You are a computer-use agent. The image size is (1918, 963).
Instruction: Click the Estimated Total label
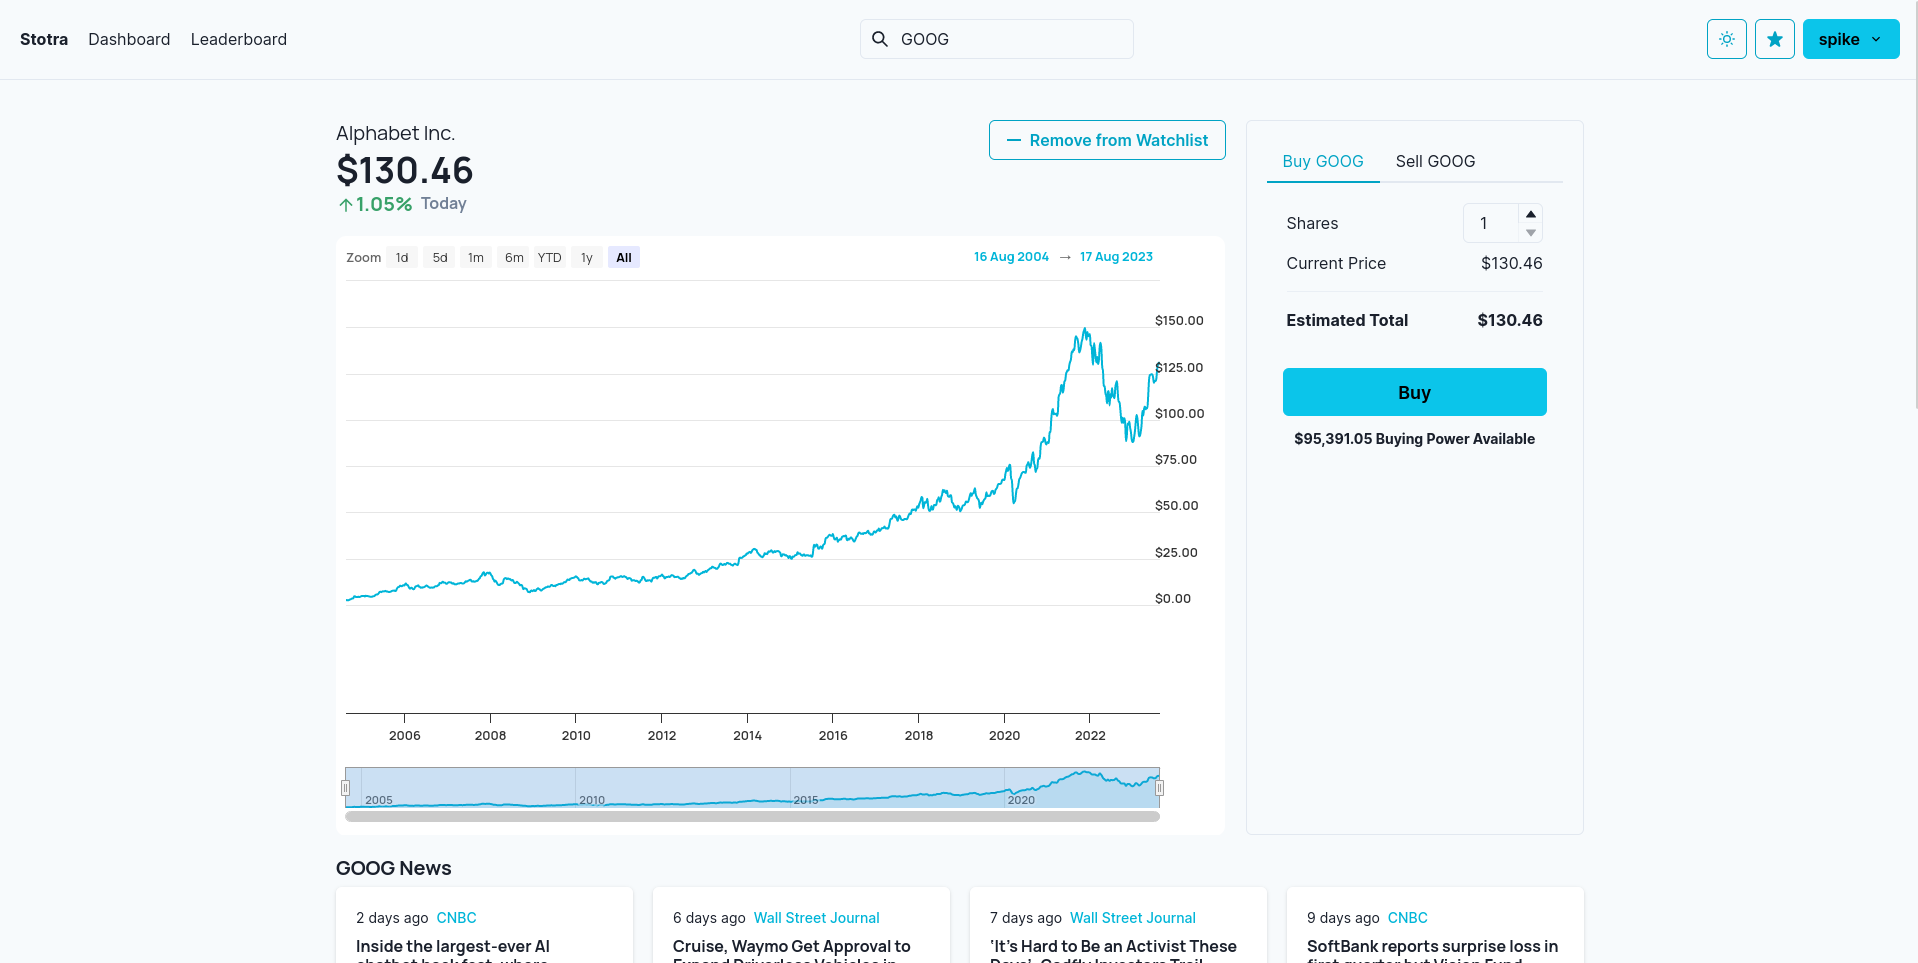pyautogui.click(x=1347, y=320)
